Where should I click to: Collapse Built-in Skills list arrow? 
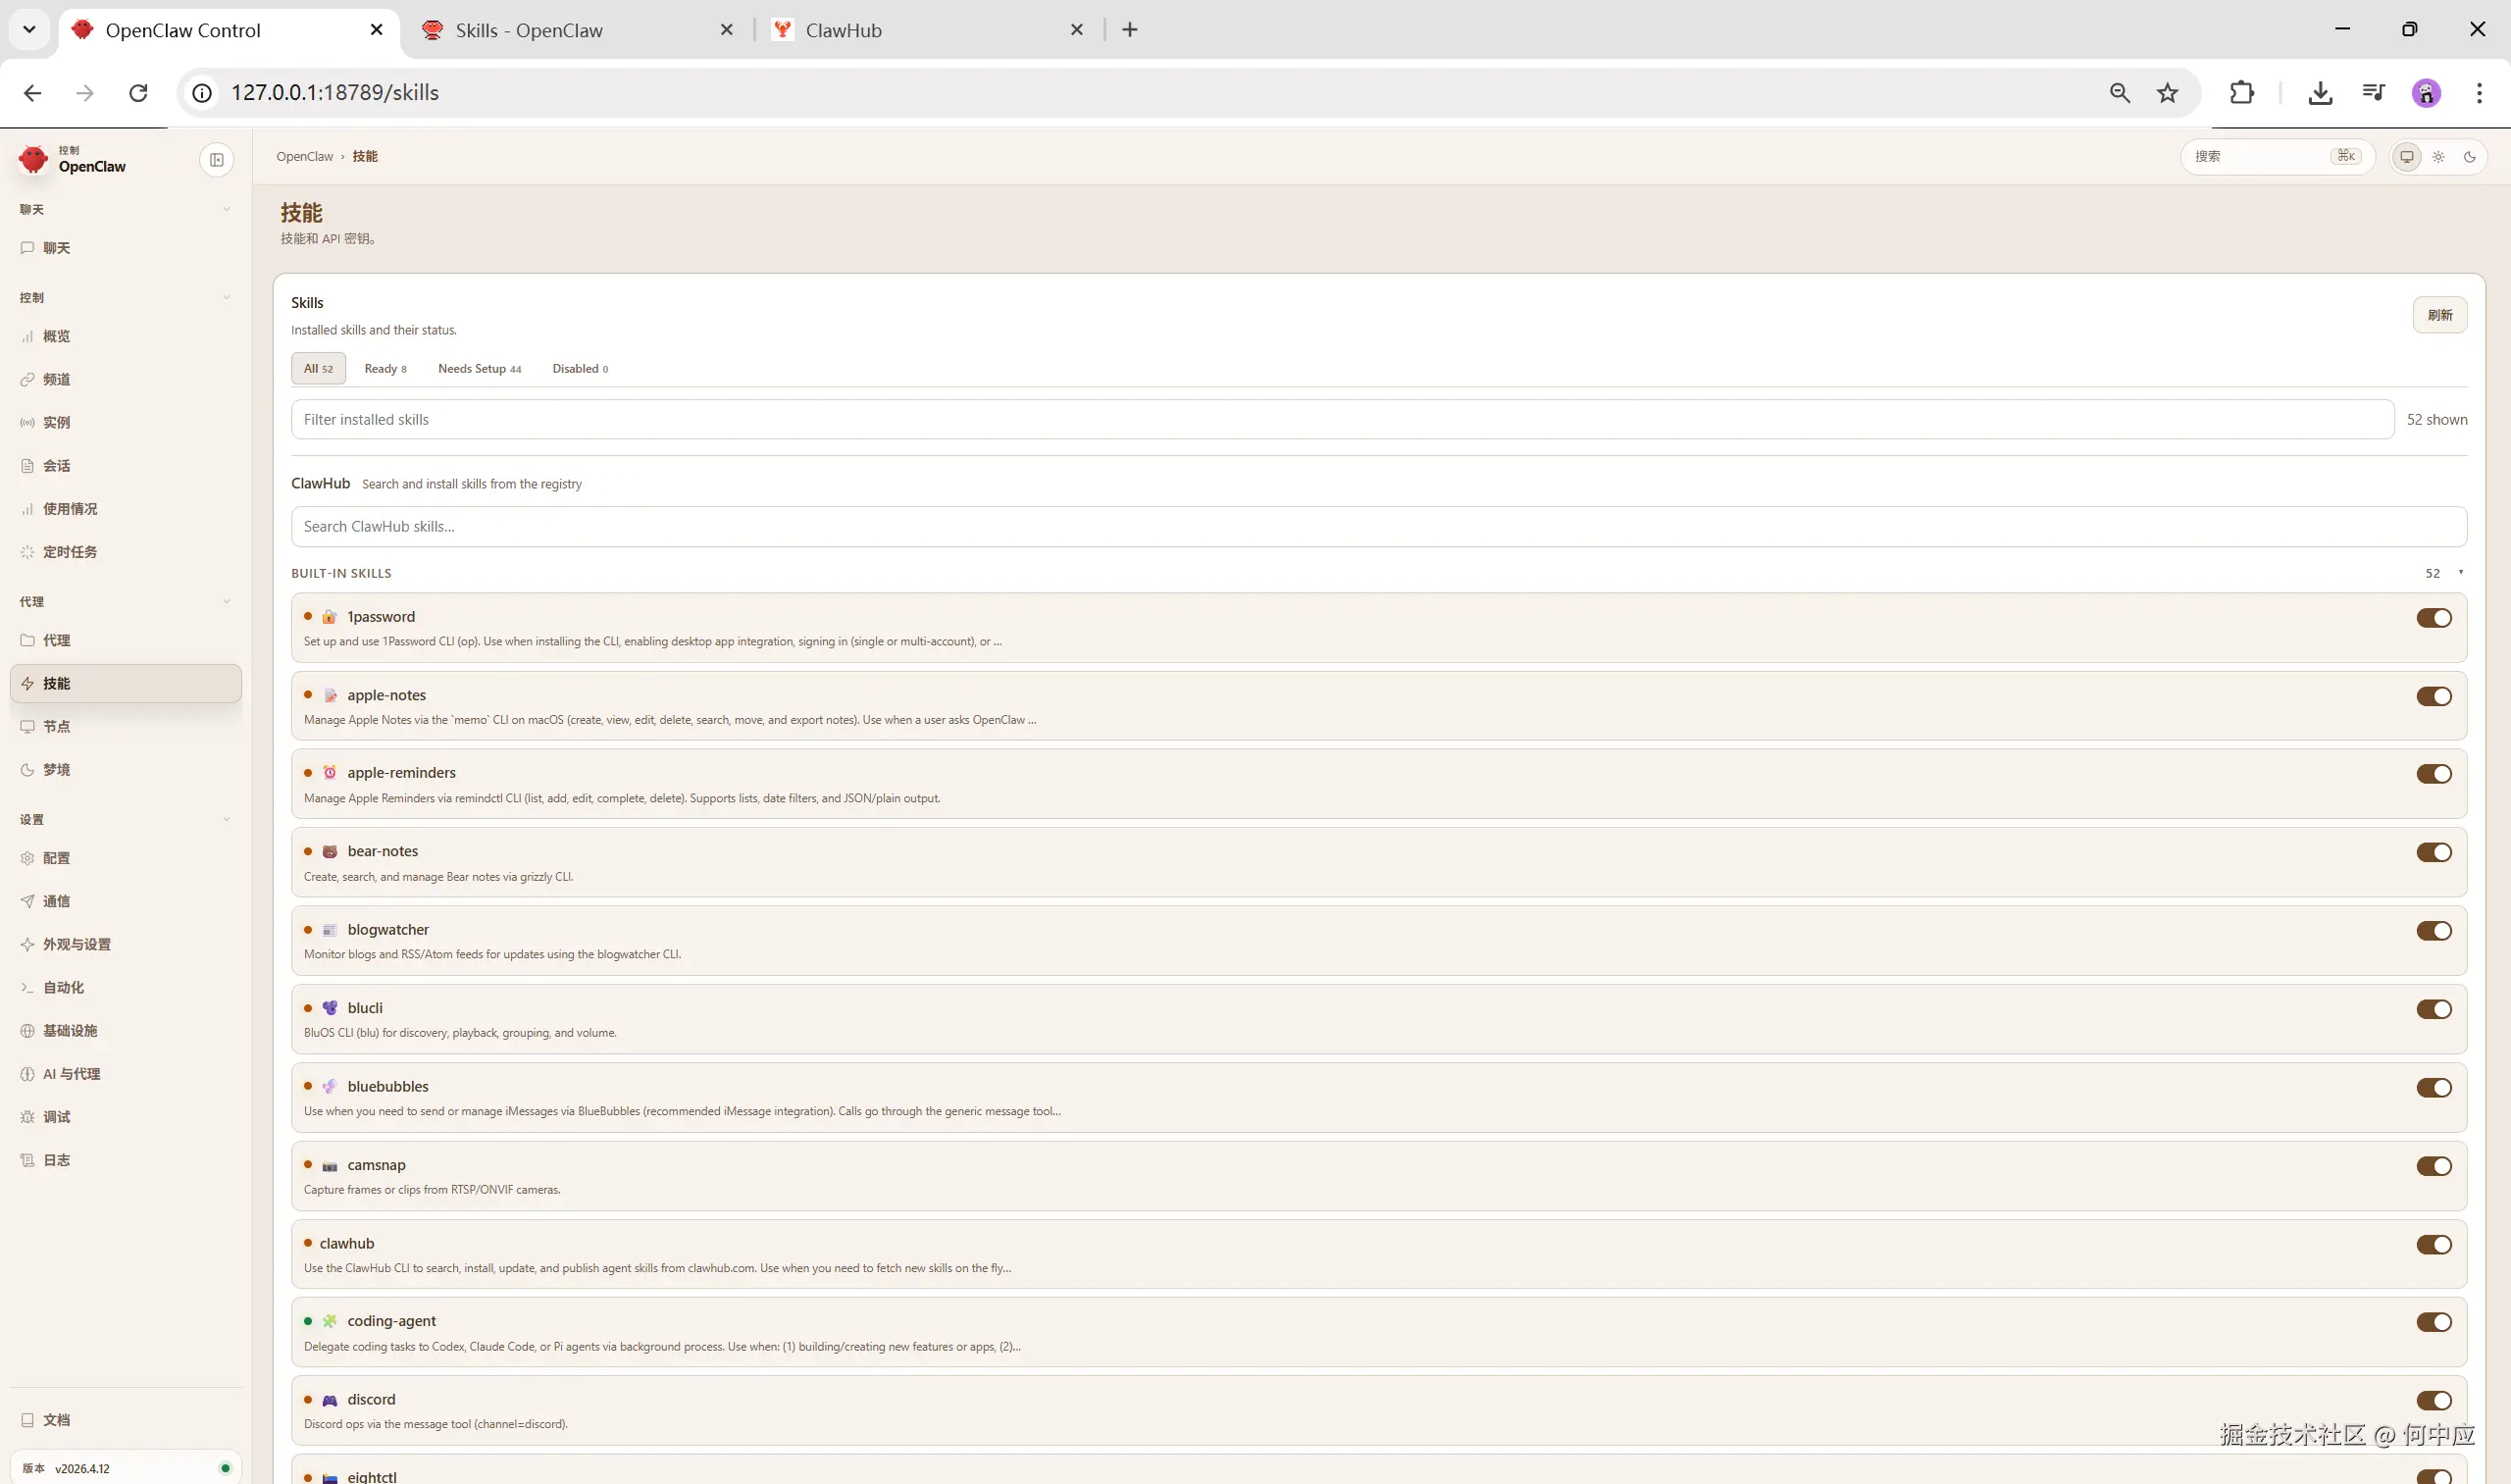(x=2460, y=573)
